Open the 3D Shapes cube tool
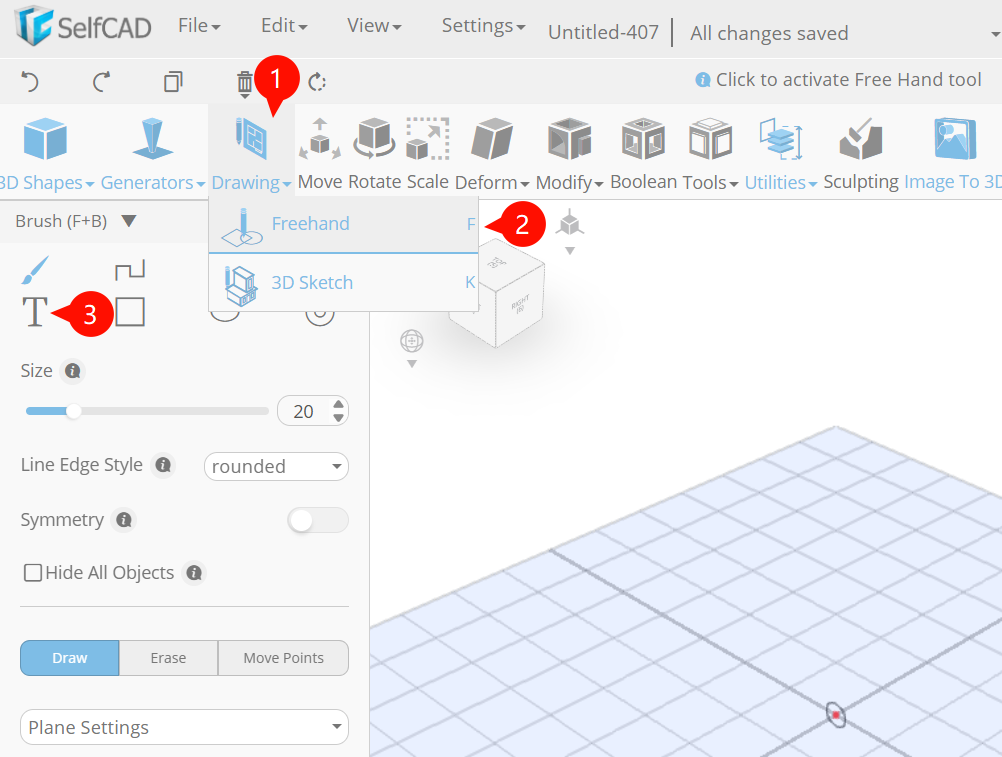1002x757 pixels. (45, 139)
